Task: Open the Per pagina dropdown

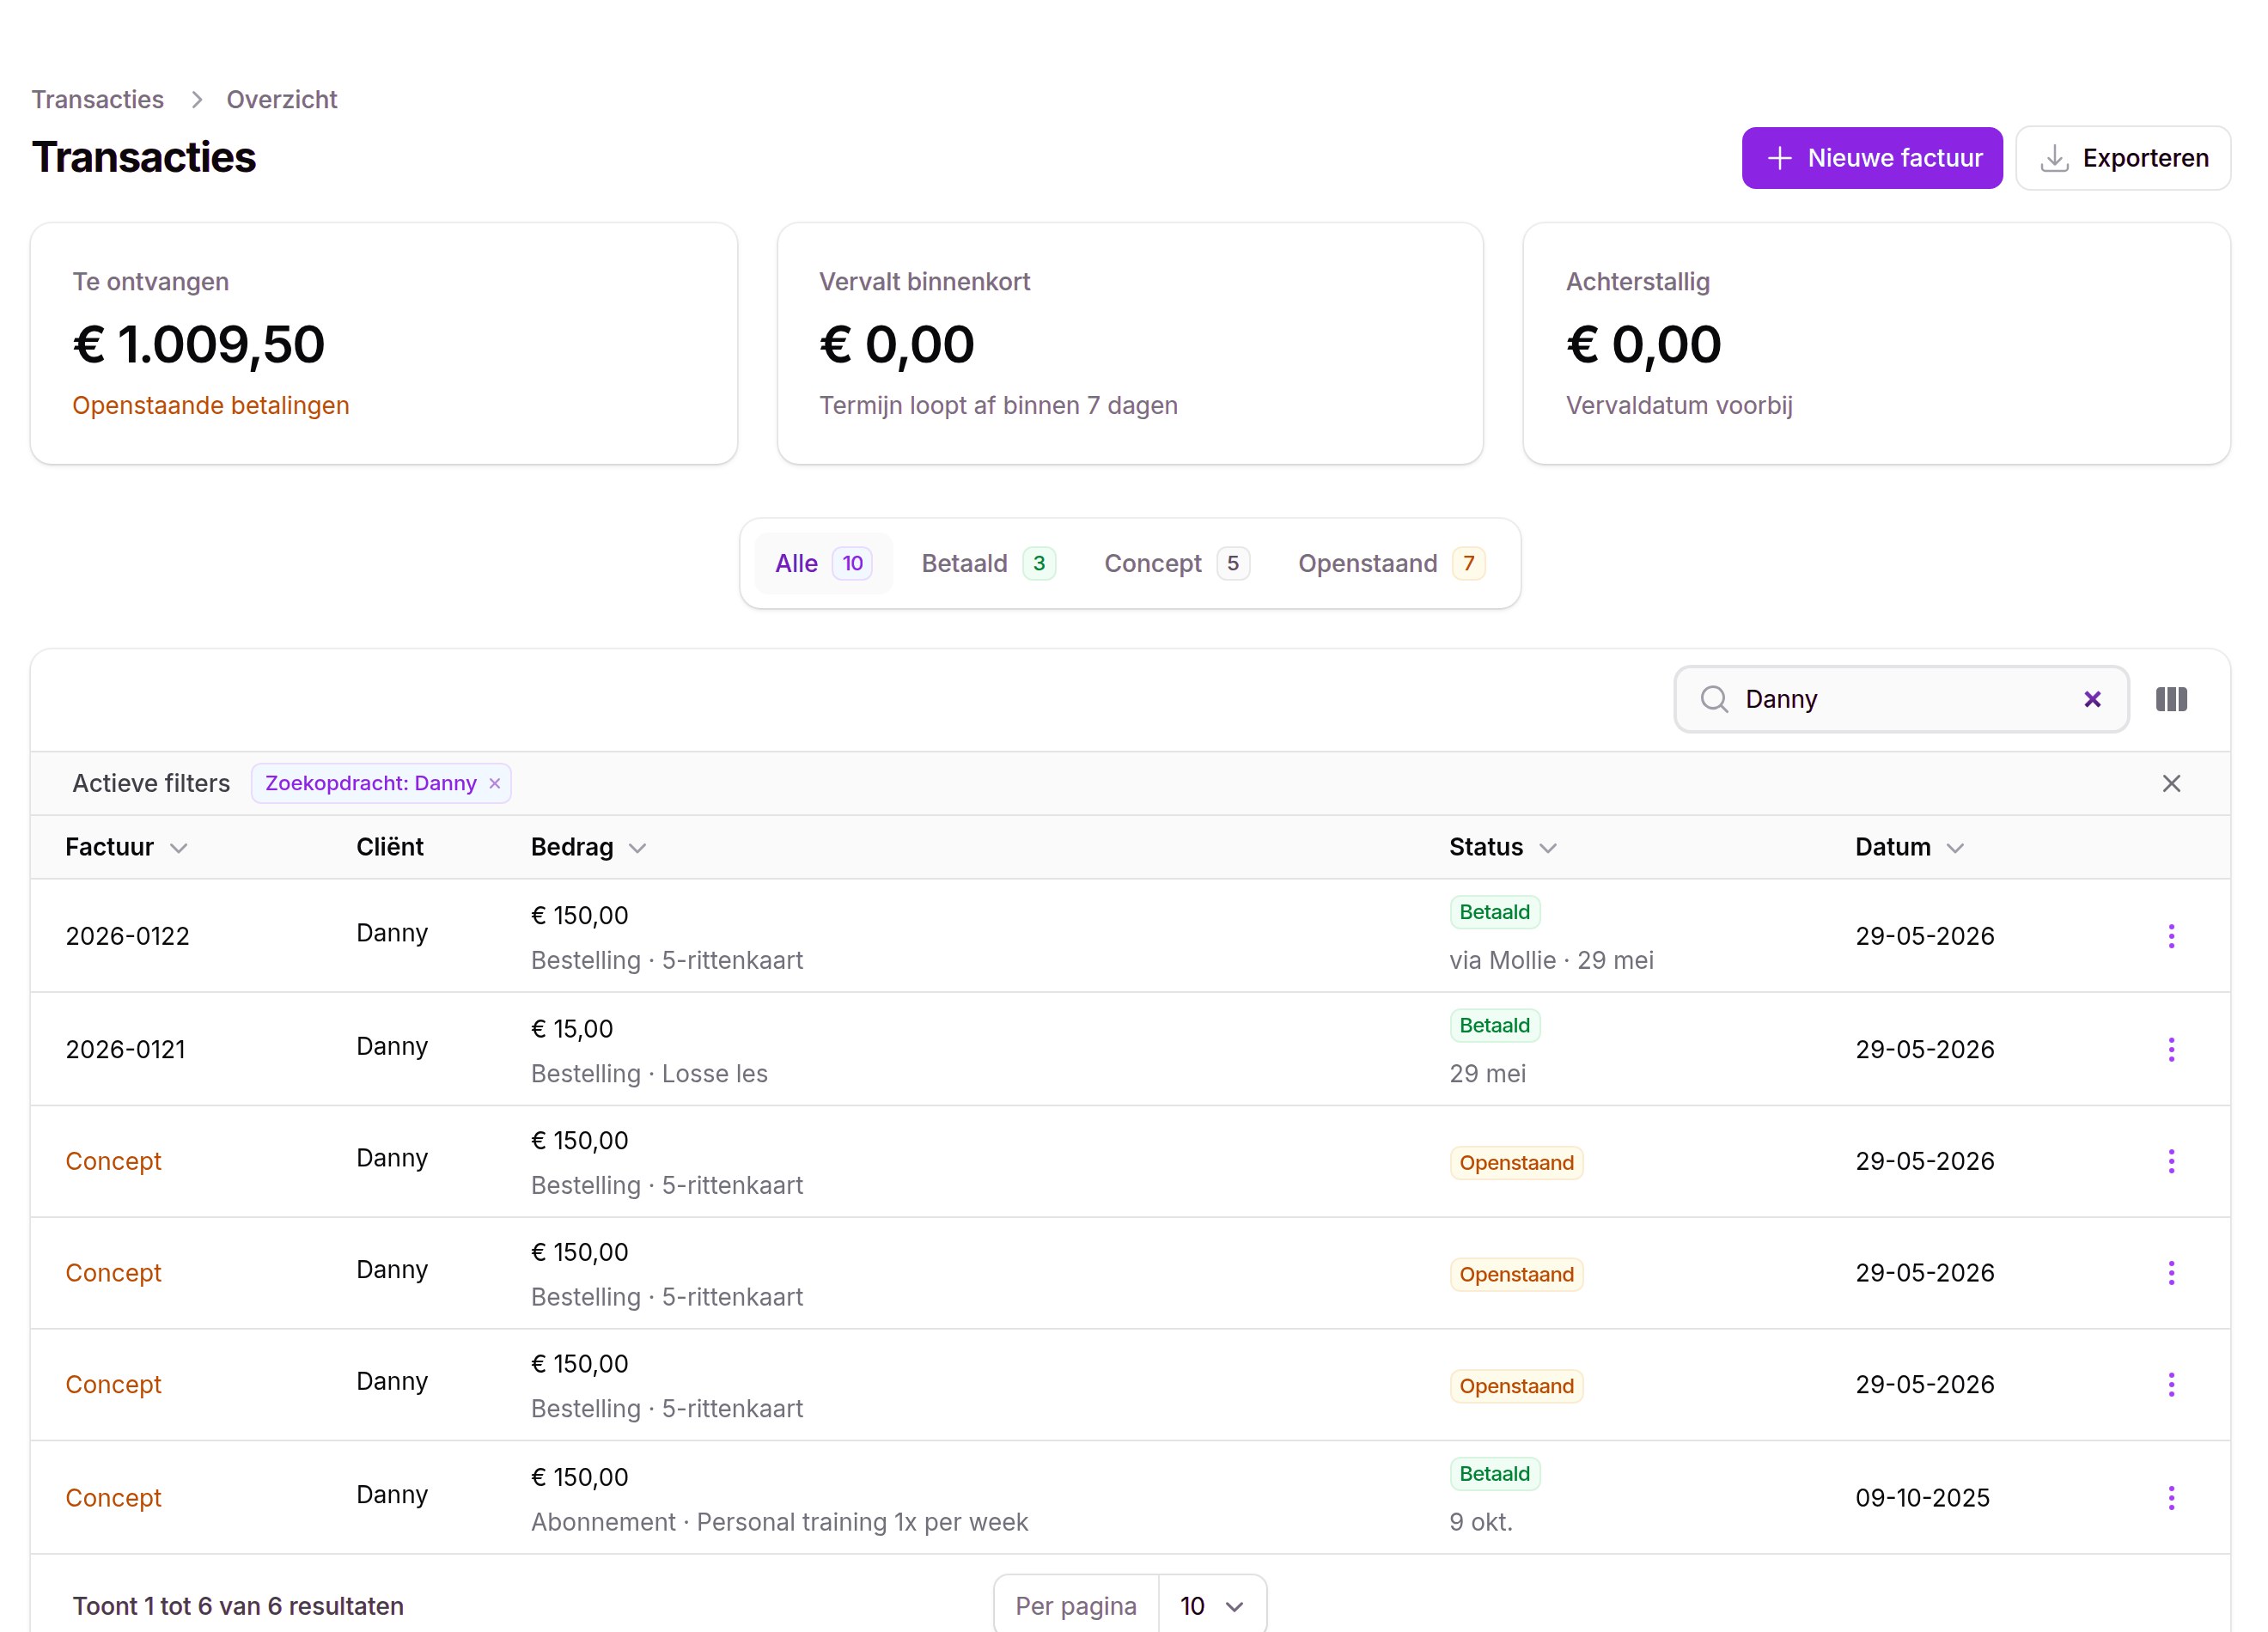Action: pos(1212,1605)
